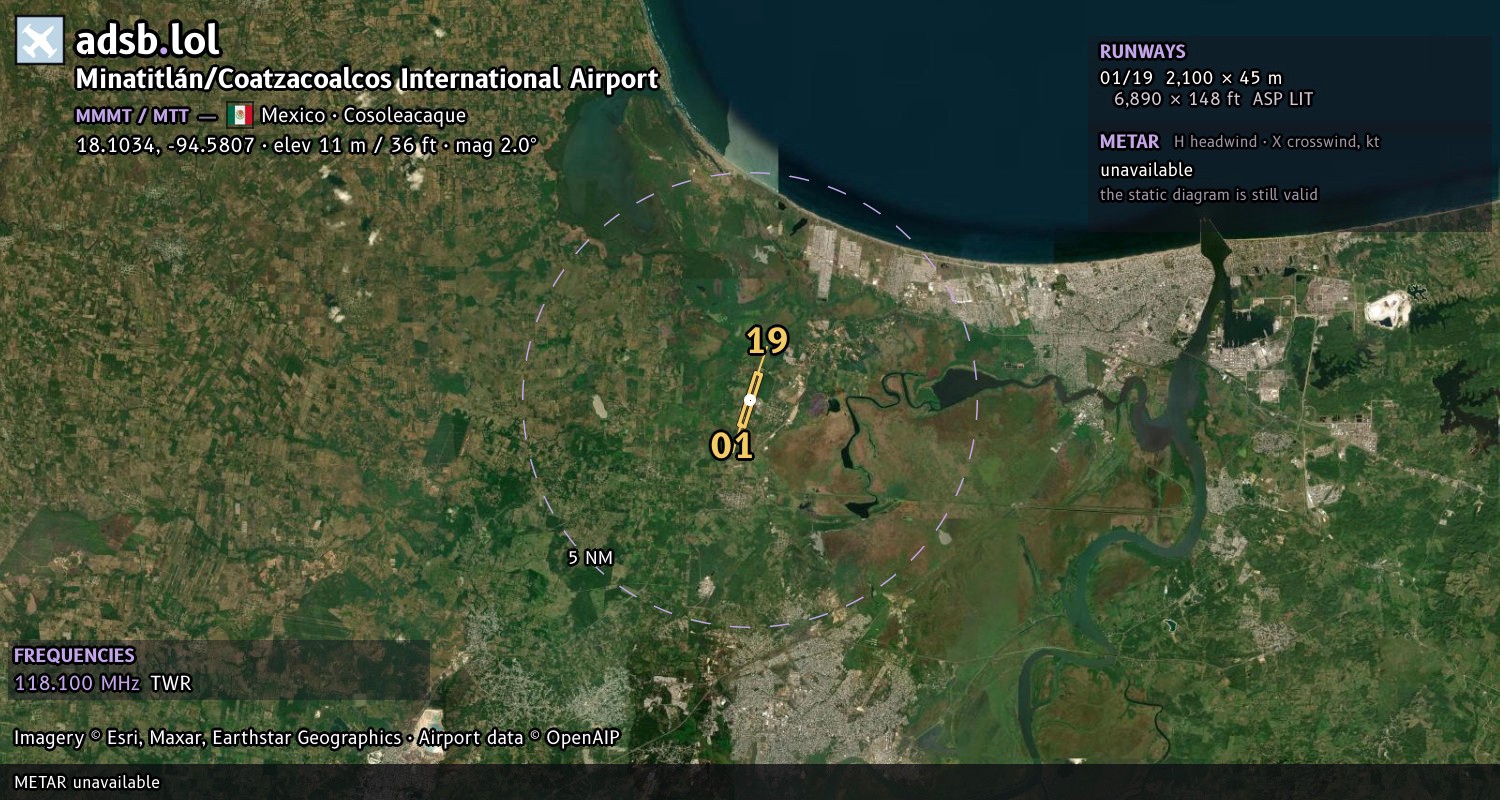This screenshot has width=1500, height=800.
Task: Click the adsb.lol airplane logo icon
Action: pos(40,41)
